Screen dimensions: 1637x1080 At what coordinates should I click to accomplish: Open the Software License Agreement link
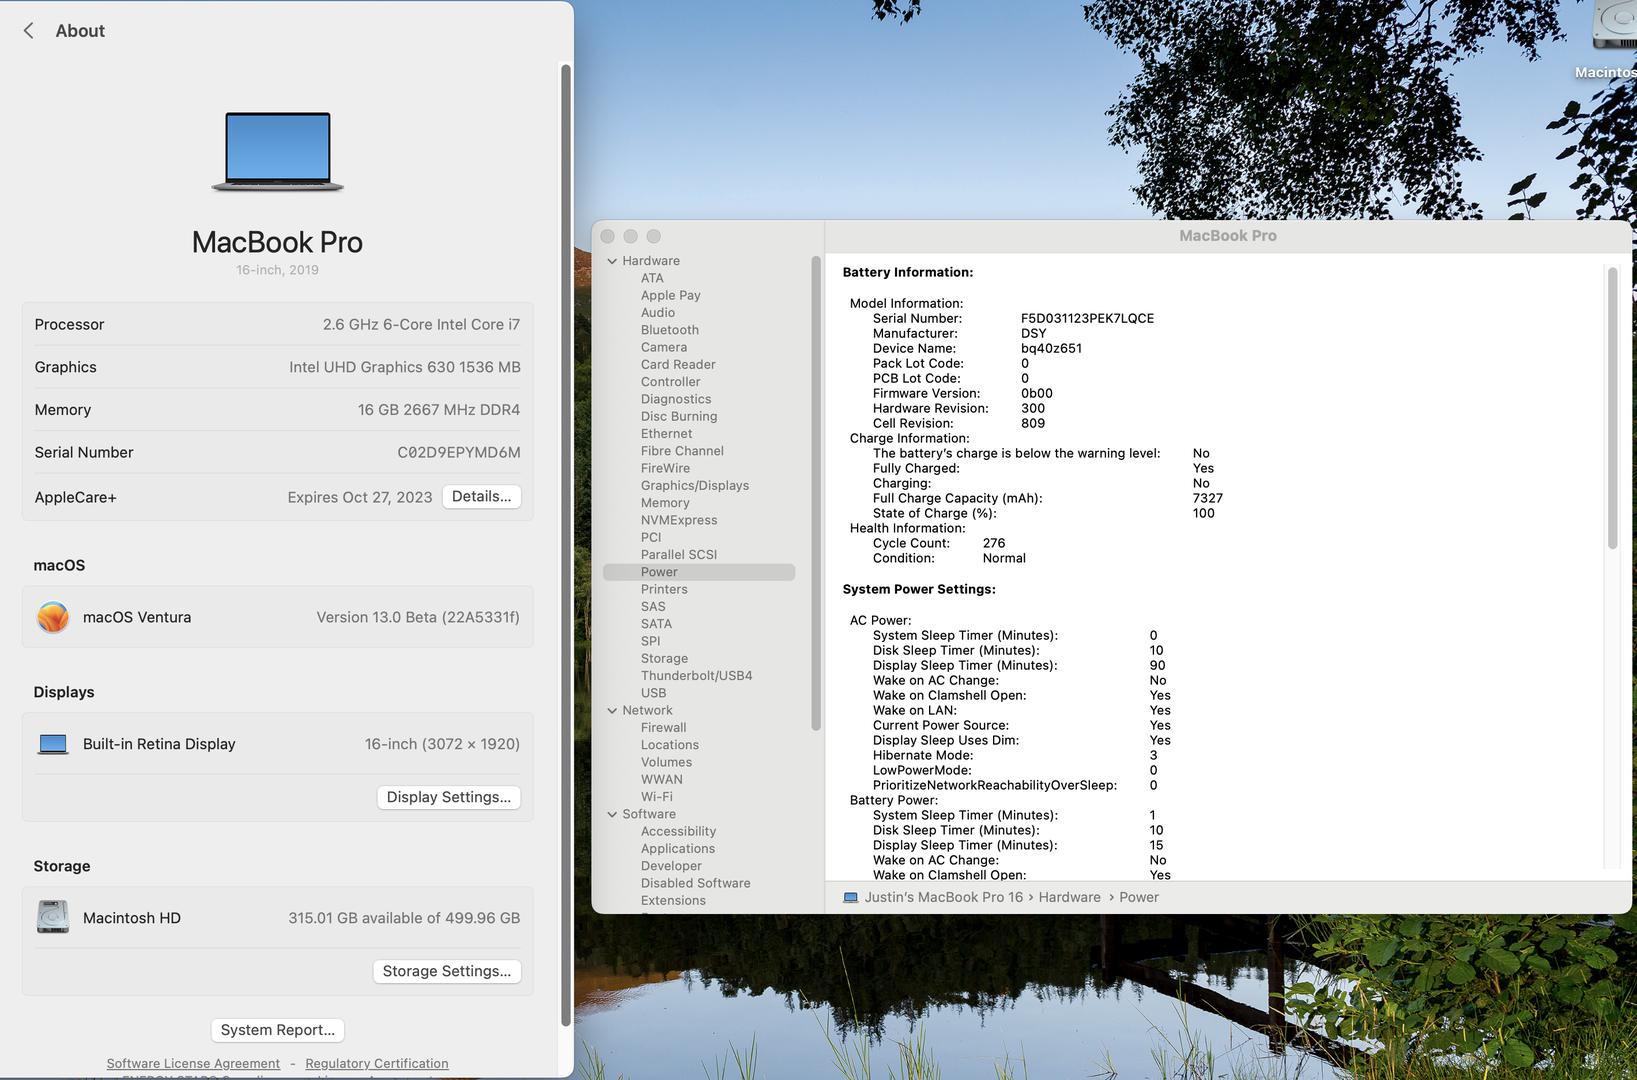pyautogui.click(x=193, y=1064)
